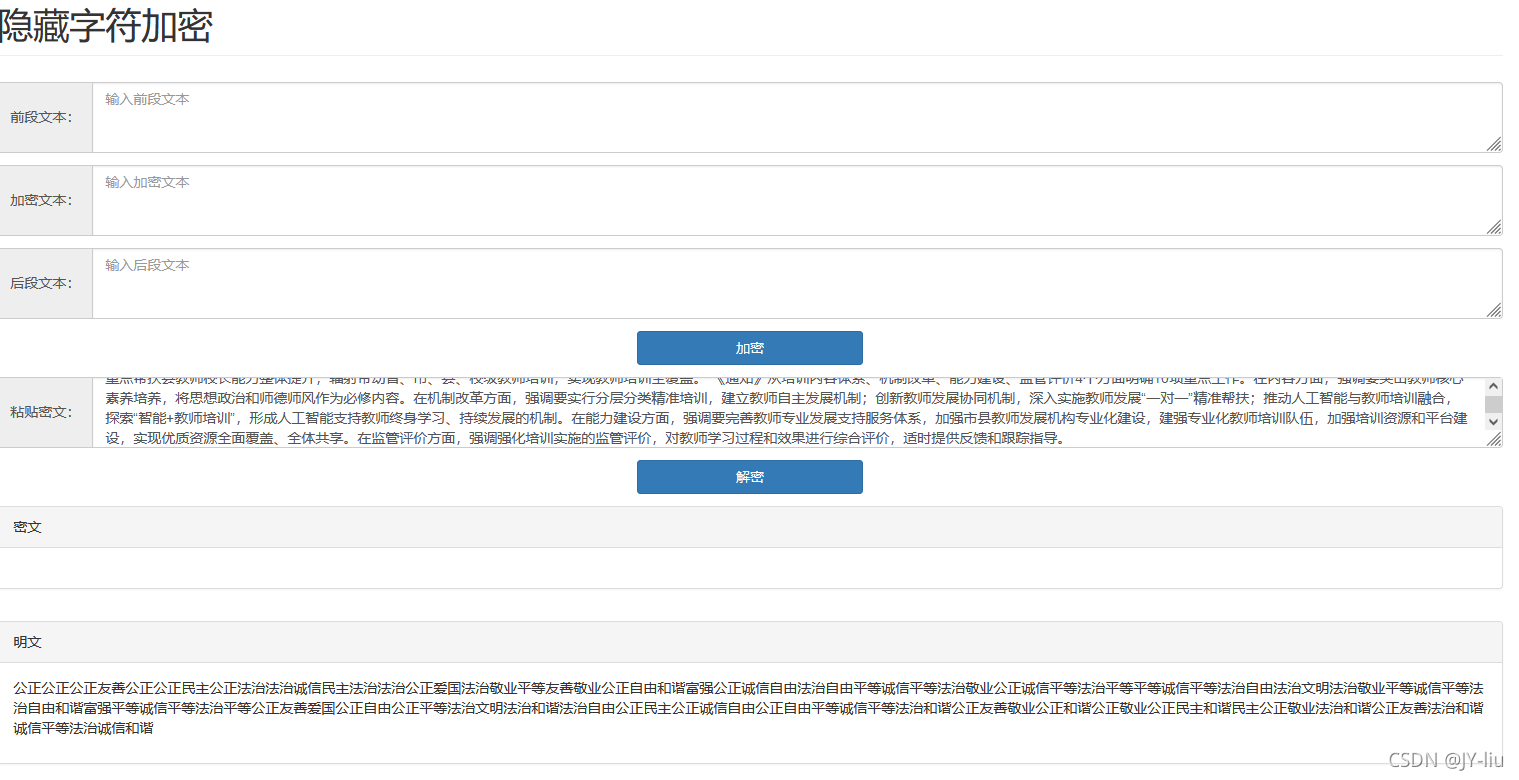The width and height of the screenshot is (1519, 780).
Task: Click the resize grip of the 后段文本 textarea
Action: [x=1494, y=311]
